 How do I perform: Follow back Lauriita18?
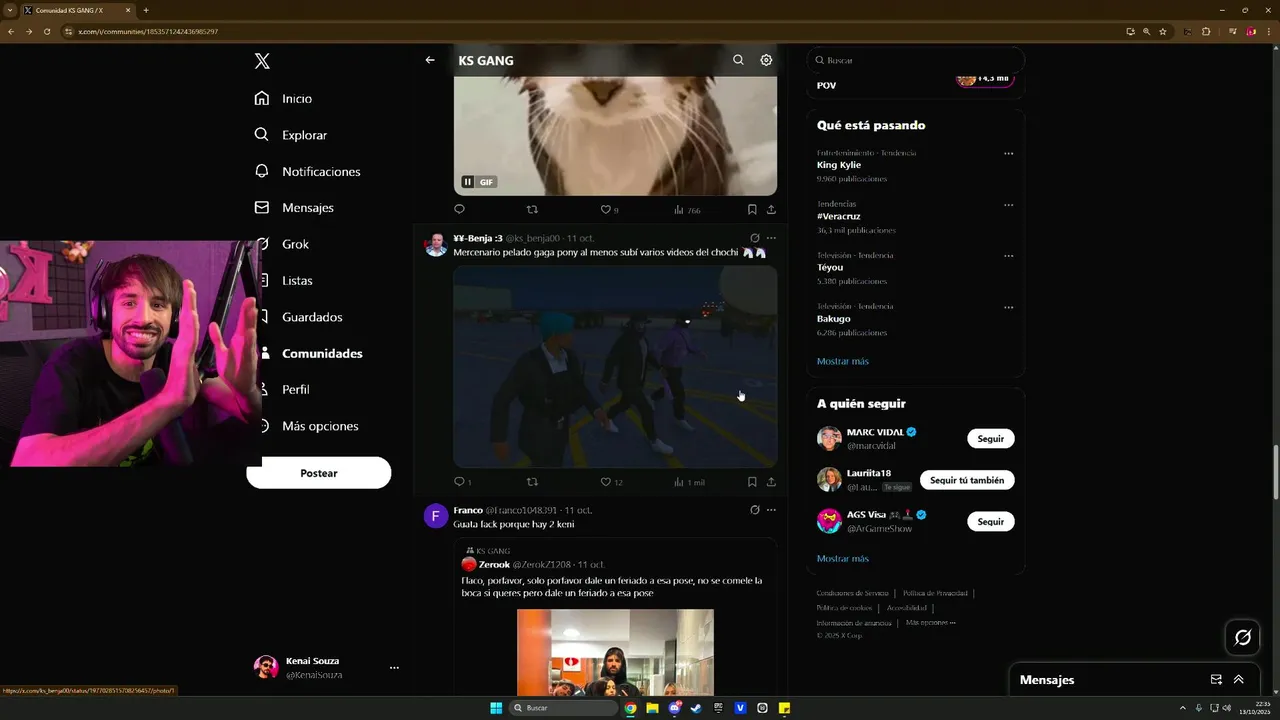point(967,480)
